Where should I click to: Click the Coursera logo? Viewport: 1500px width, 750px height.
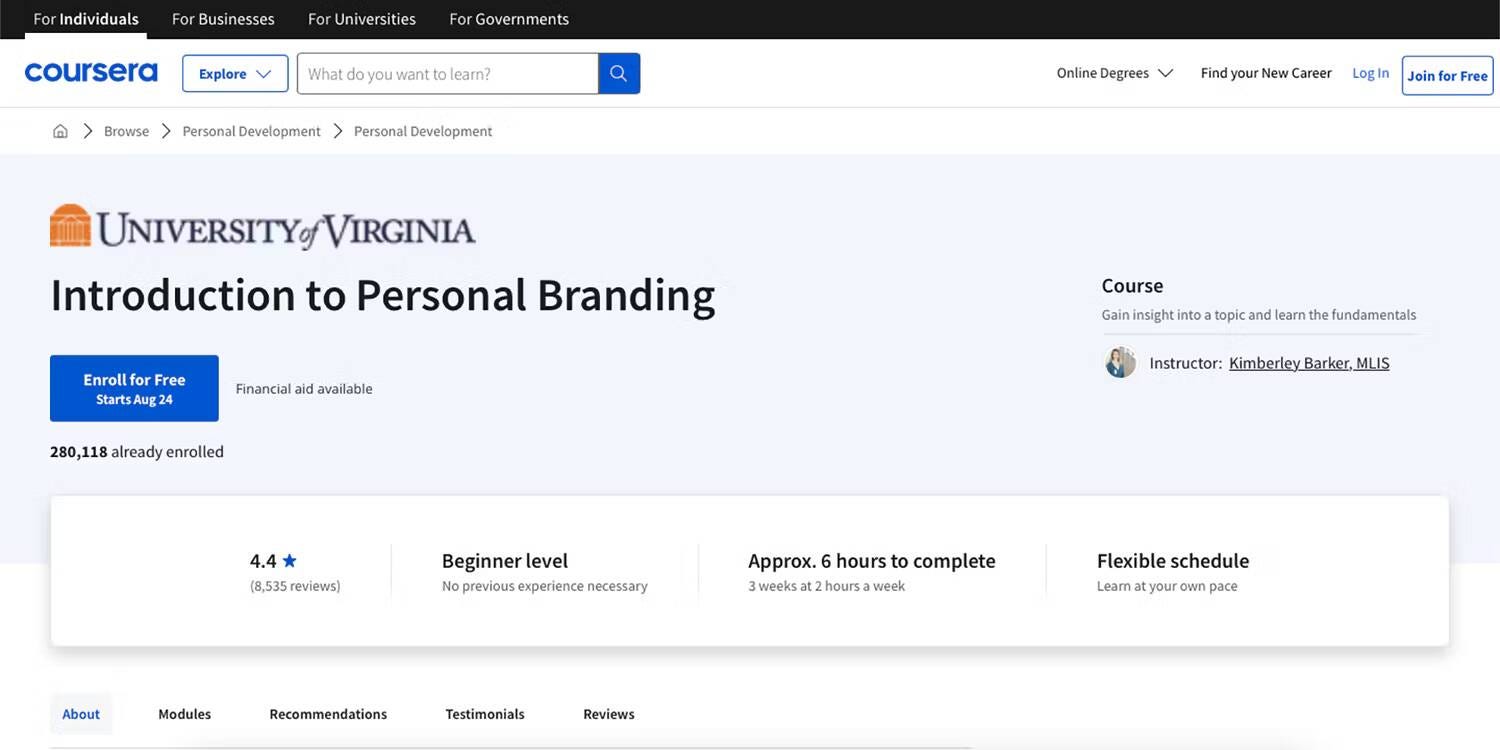91,73
